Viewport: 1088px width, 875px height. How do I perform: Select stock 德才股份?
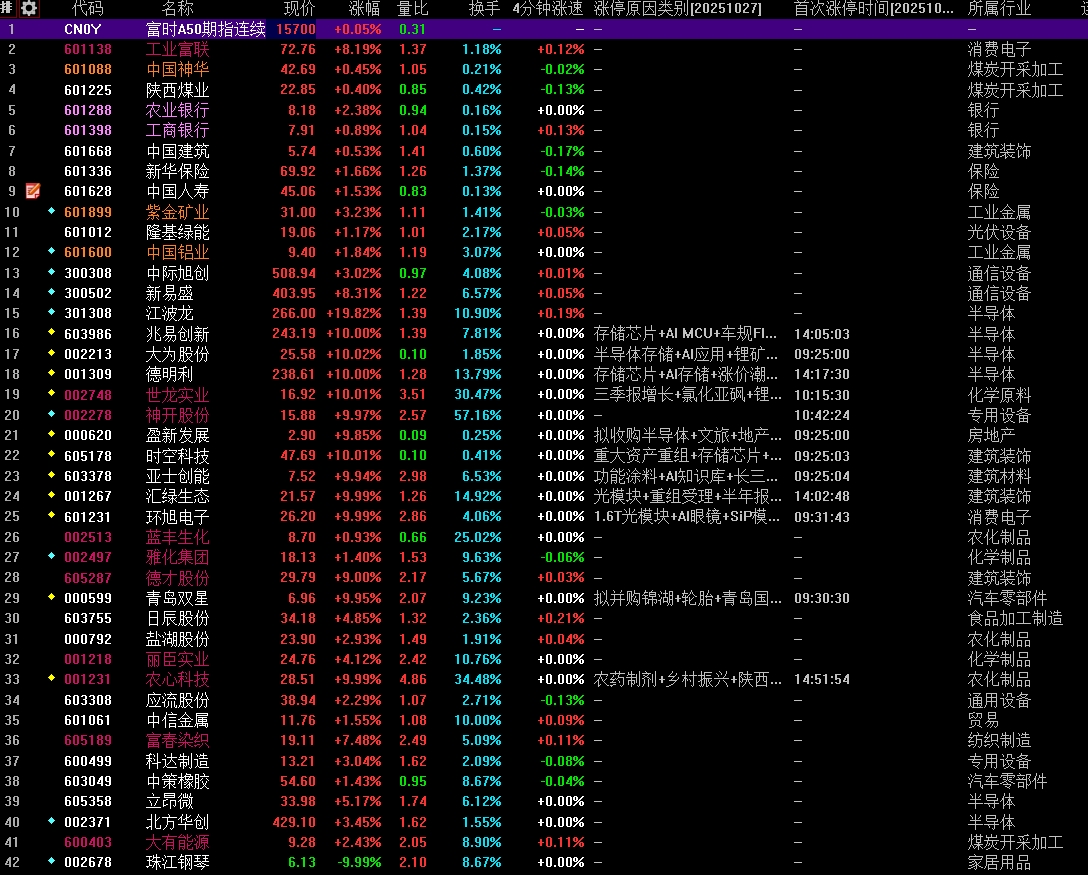click(x=178, y=578)
